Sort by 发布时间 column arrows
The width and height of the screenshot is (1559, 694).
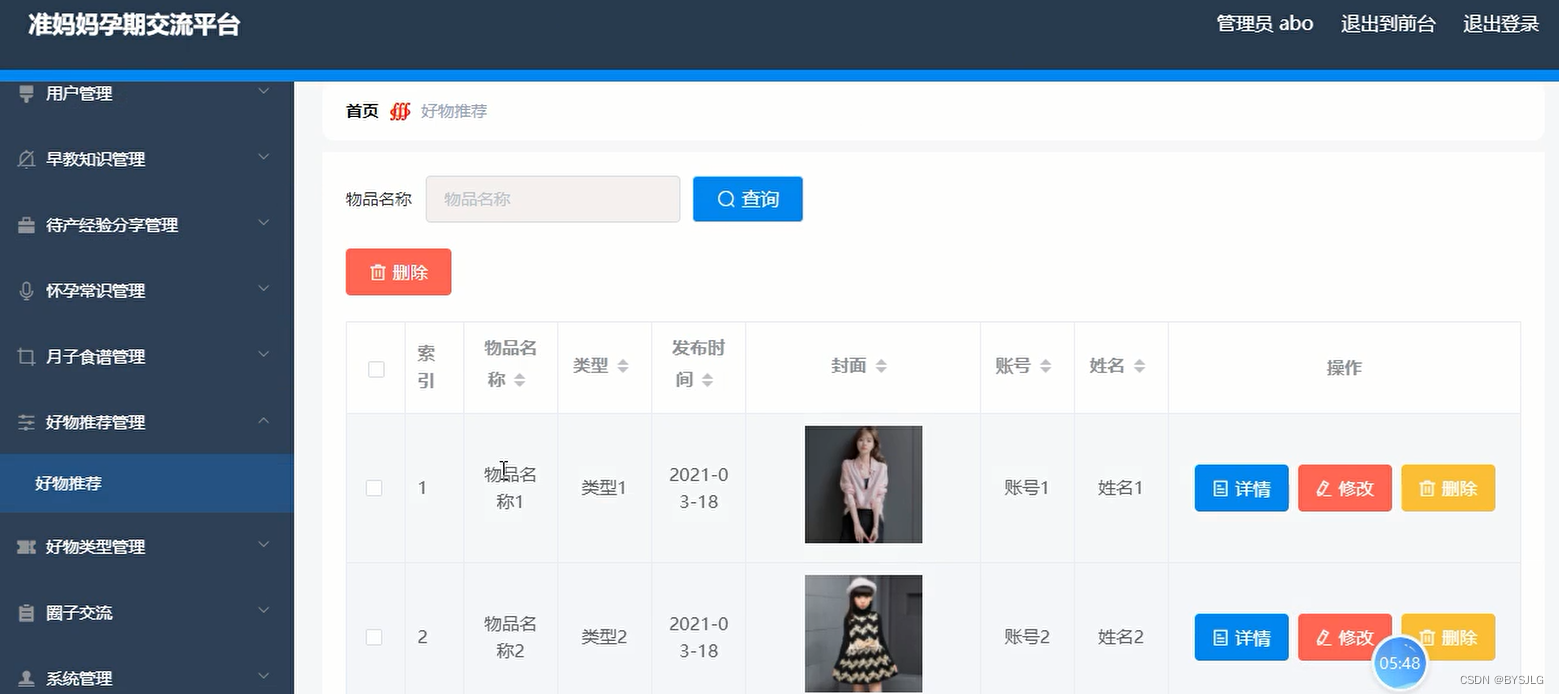pyautogui.click(x=707, y=380)
